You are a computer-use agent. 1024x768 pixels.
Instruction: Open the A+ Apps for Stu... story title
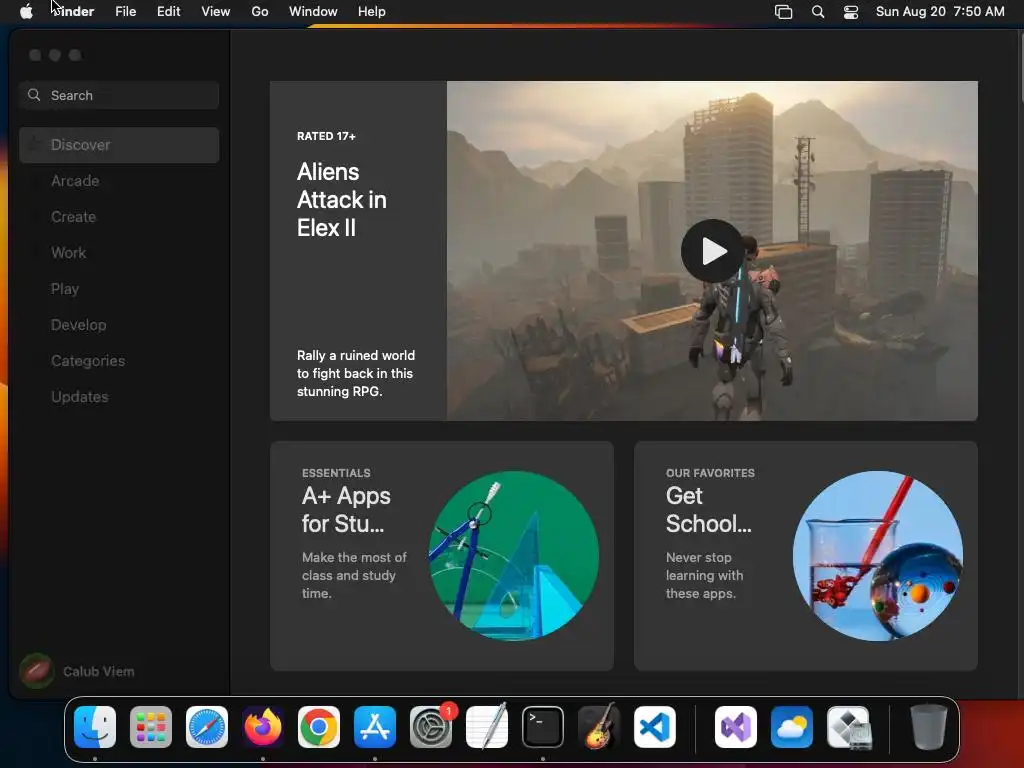coord(346,510)
